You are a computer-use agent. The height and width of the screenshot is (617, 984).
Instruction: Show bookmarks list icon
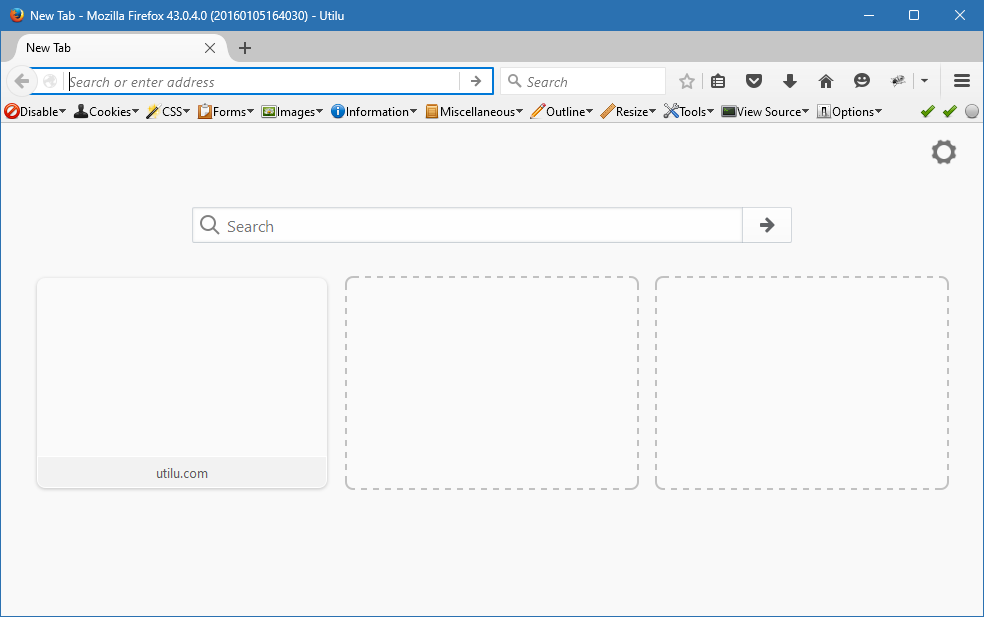718,81
